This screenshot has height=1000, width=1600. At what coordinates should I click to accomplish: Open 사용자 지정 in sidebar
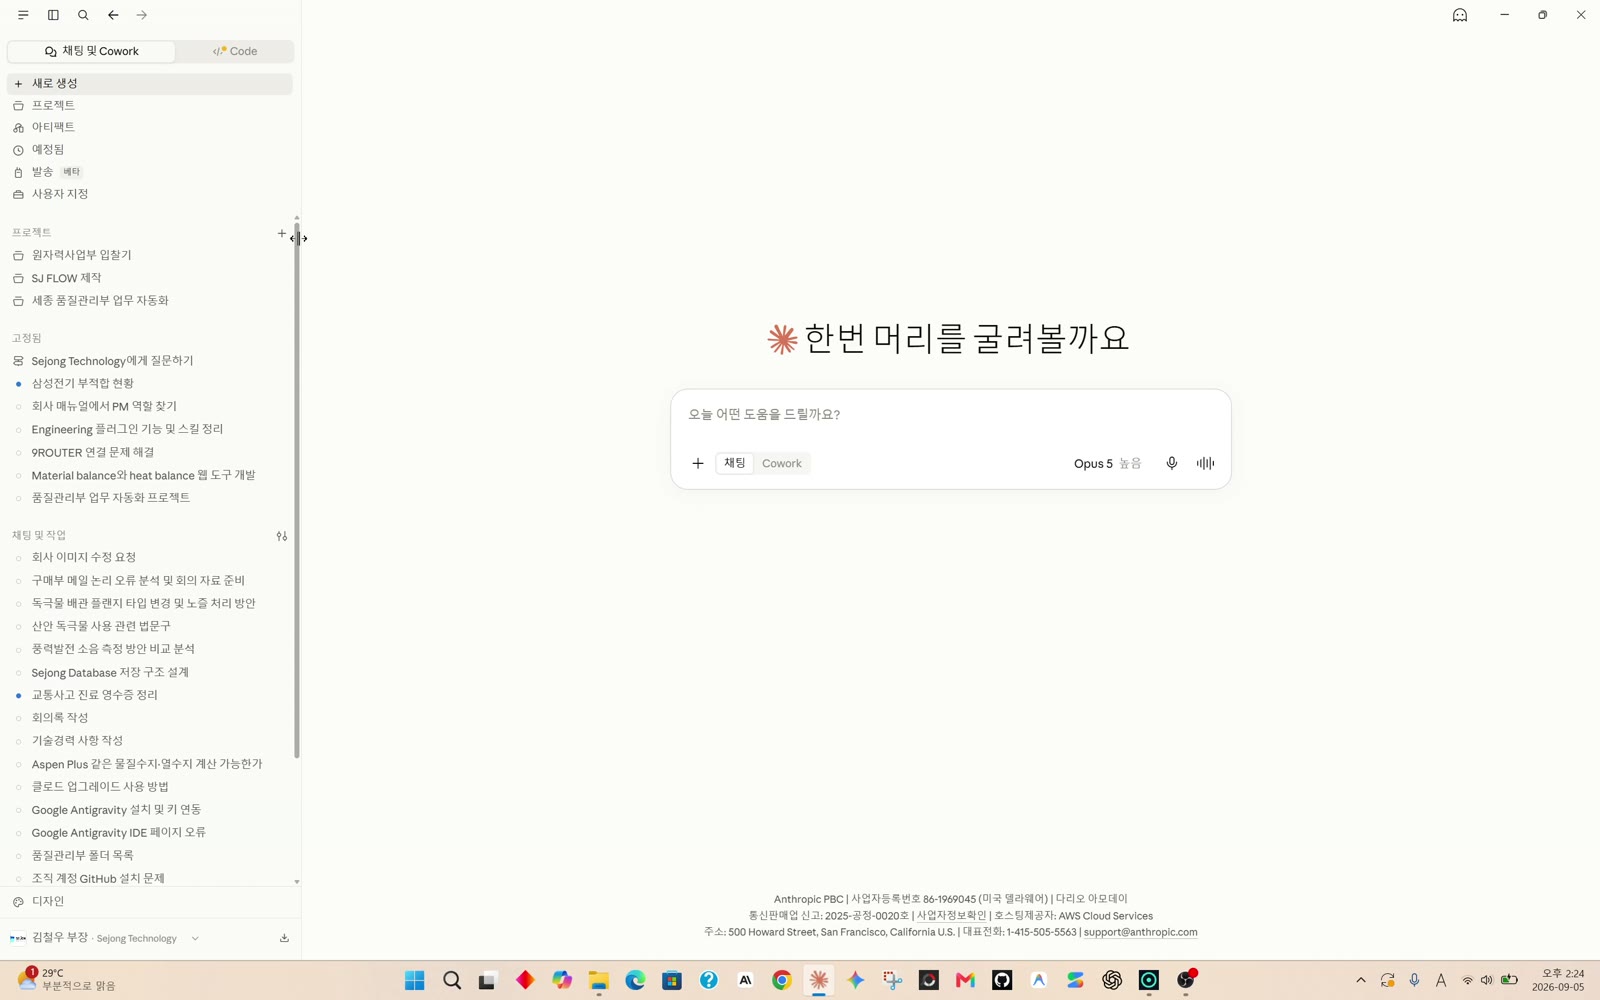[x=150, y=194]
